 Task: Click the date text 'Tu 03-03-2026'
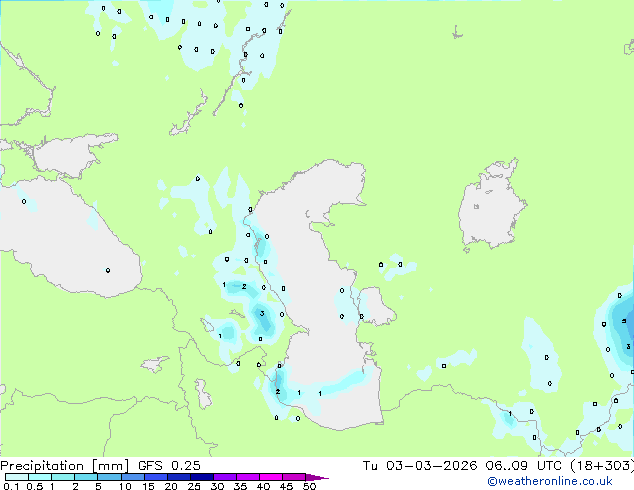419,466
